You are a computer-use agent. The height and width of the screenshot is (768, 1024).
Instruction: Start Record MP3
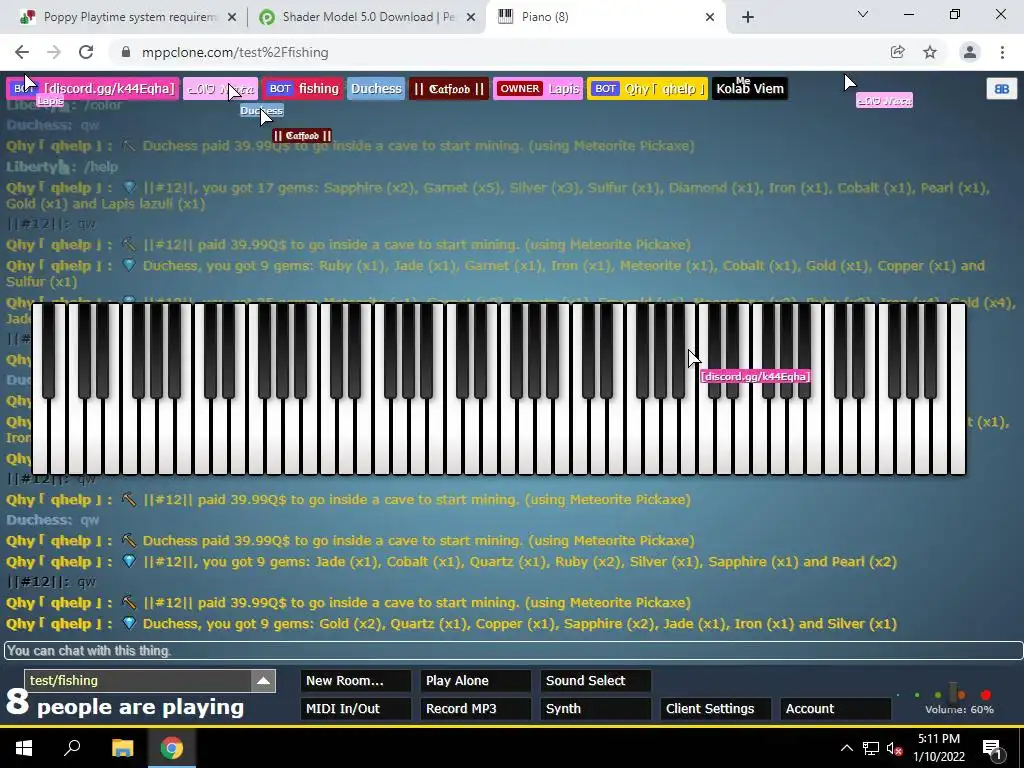point(475,709)
